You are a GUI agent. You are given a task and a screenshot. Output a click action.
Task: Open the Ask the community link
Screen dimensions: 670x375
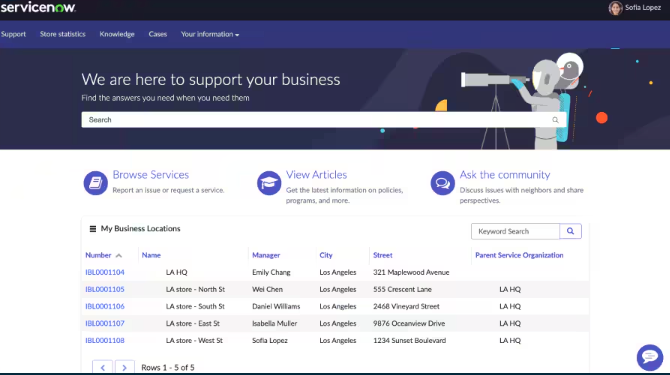(505, 175)
